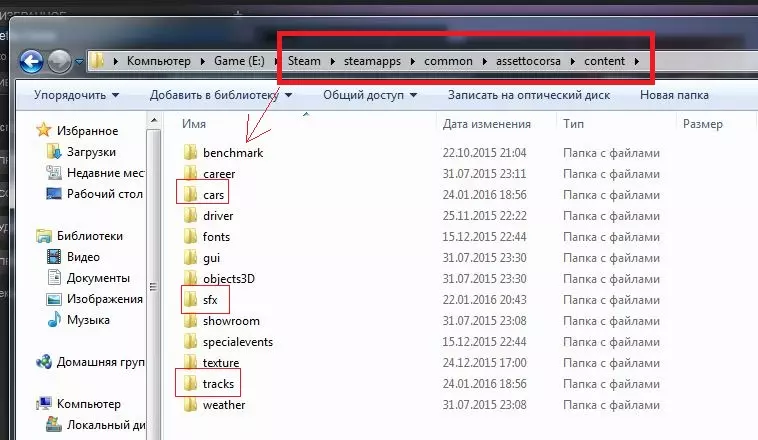This screenshot has height=440, width=758.
Task: Click Записать на оптический диск
Action: [x=529, y=95]
